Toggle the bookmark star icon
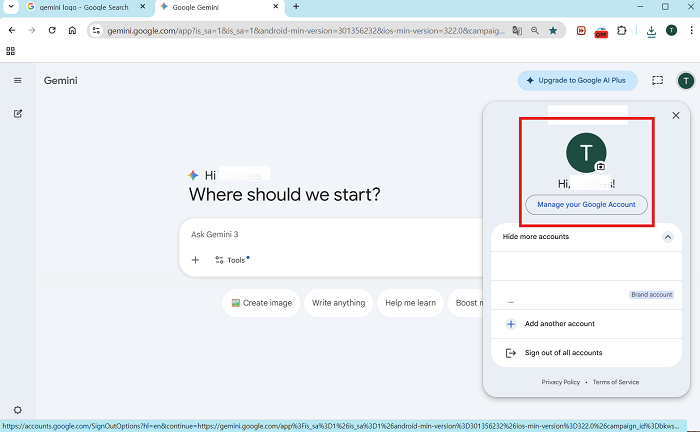This screenshot has height=432, width=700. (553, 30)
